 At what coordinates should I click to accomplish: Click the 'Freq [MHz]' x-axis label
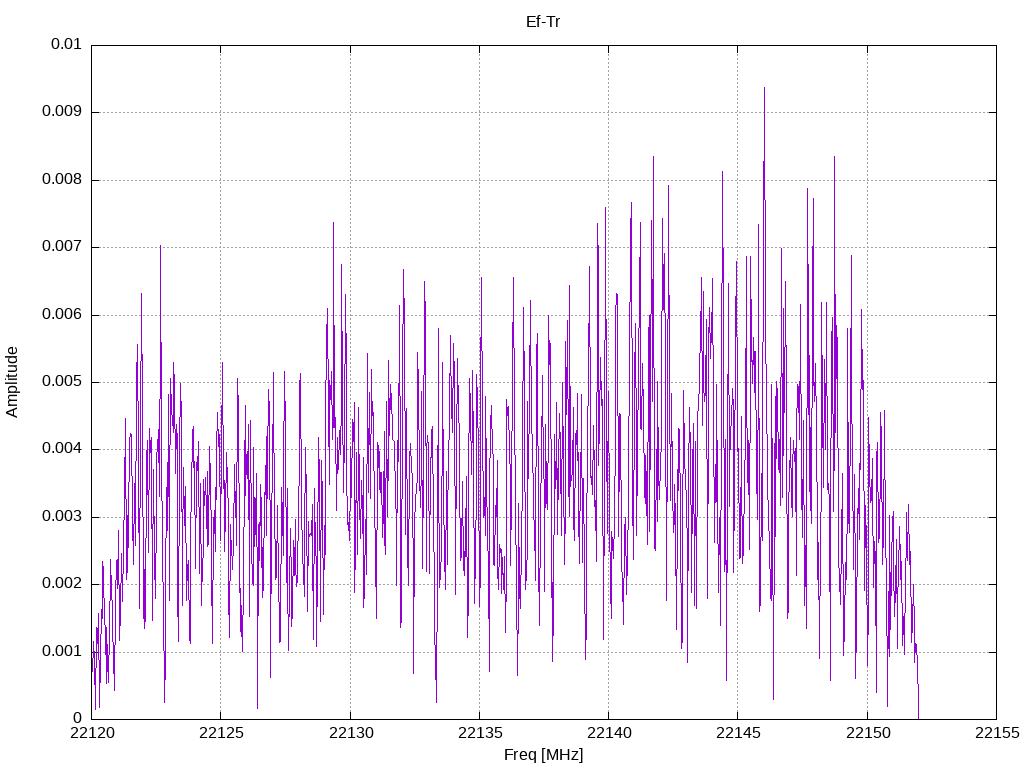543,755
